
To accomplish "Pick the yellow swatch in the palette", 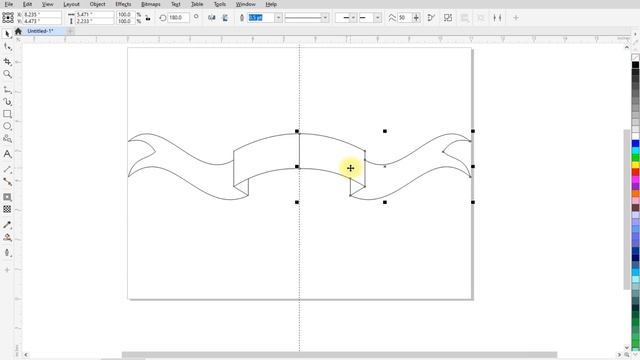I will (x=636, y=165).
